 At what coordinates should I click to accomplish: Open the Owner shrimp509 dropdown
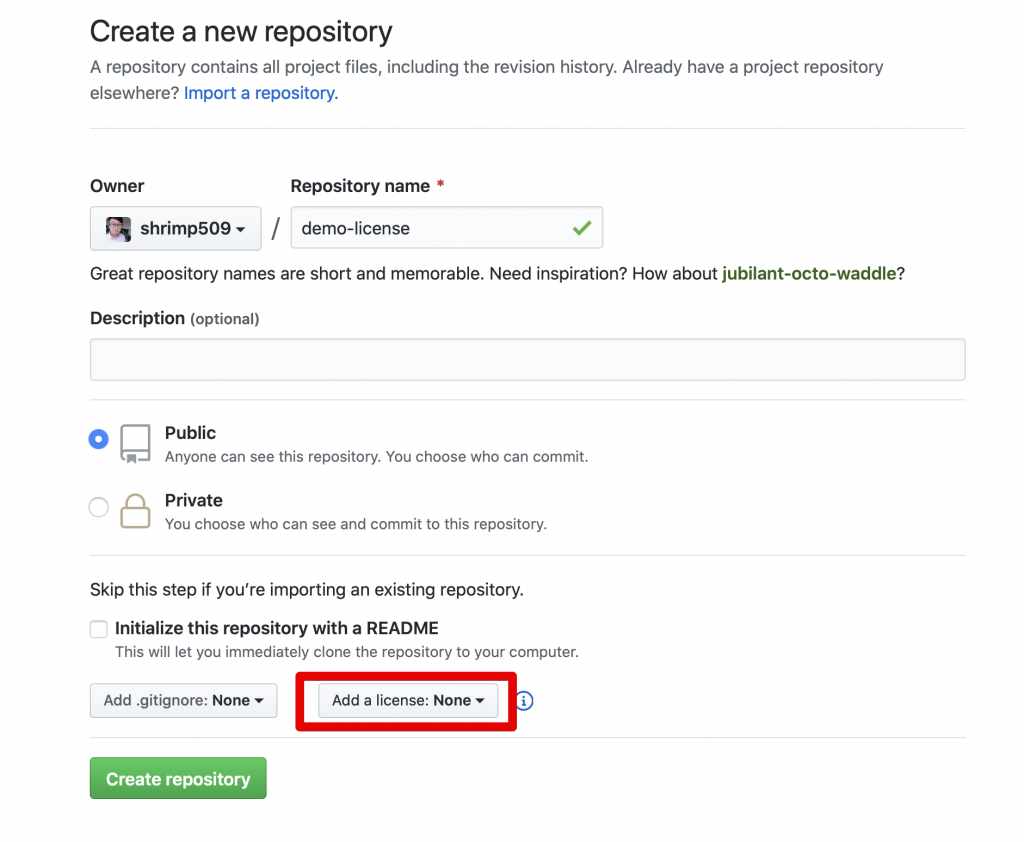(176, 228)
